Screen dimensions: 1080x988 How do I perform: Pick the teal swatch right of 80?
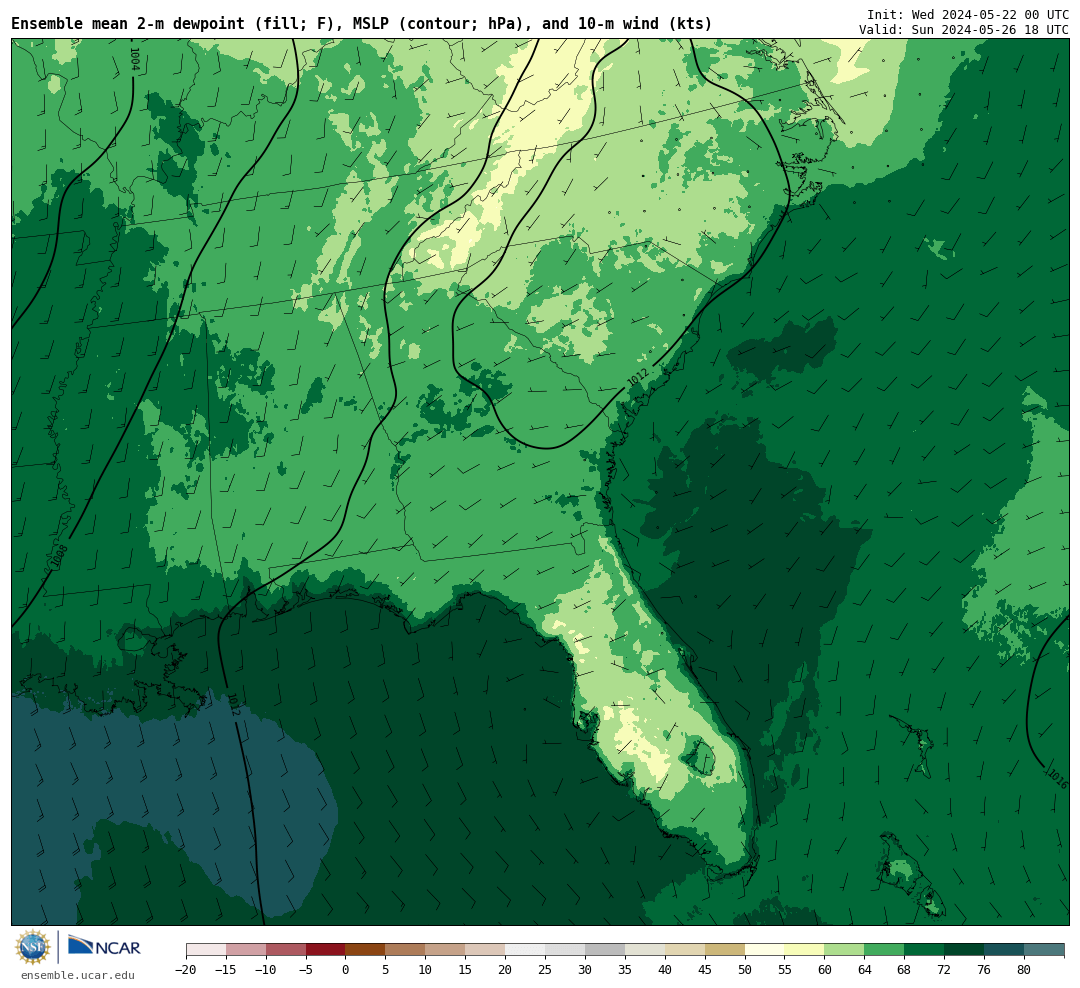[1044, 950]
